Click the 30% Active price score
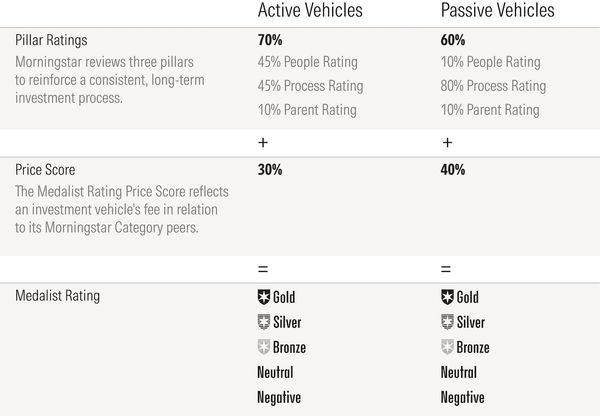The height and width of the screenshot is (416, 600). coord(270,170)
